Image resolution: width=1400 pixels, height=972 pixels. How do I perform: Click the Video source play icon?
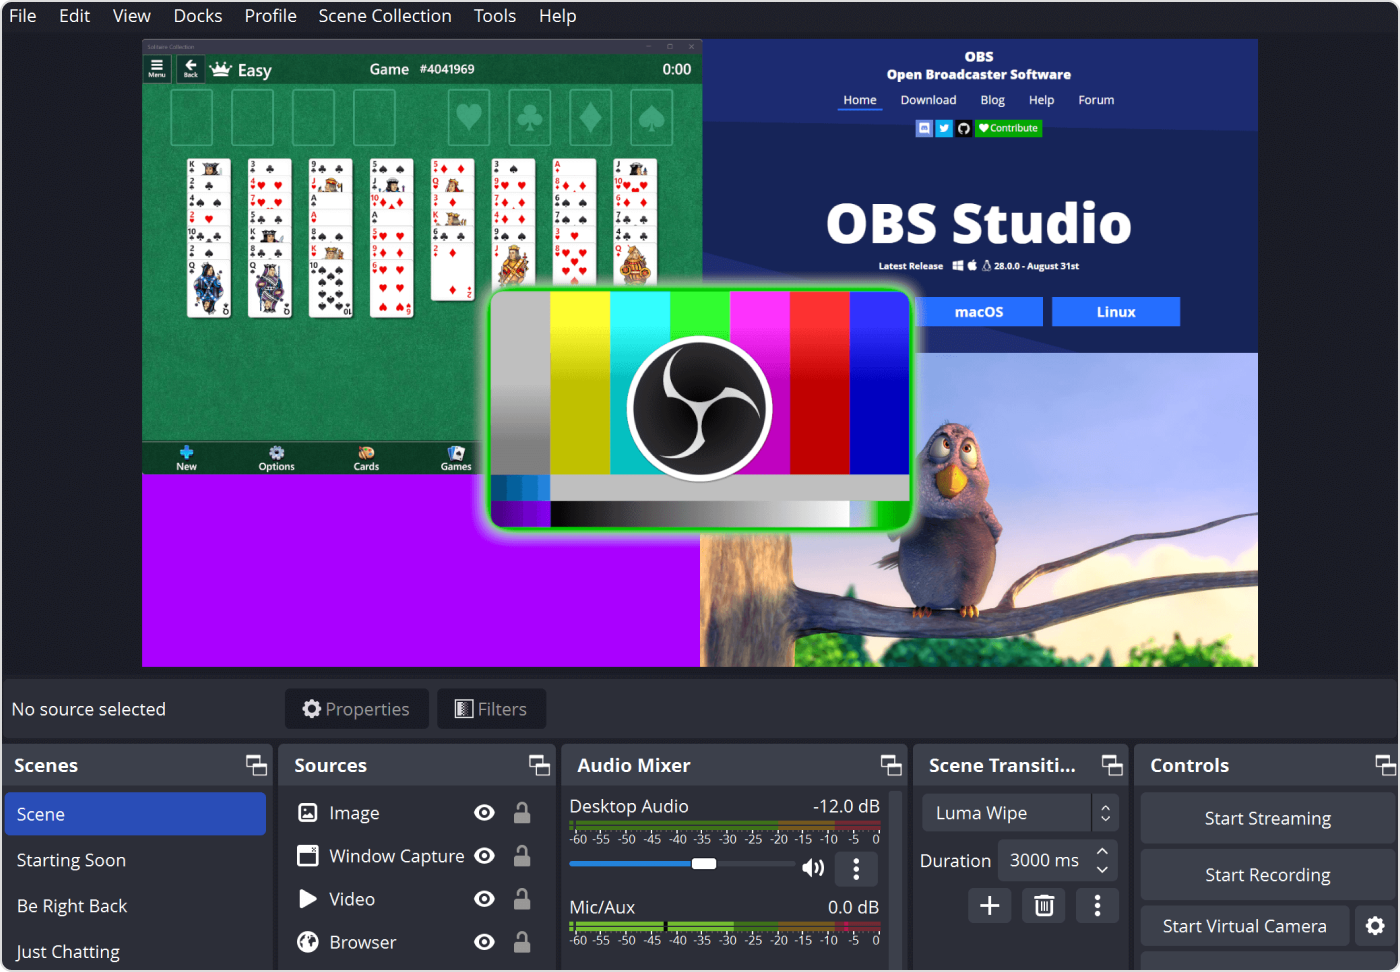pos(307,899)
